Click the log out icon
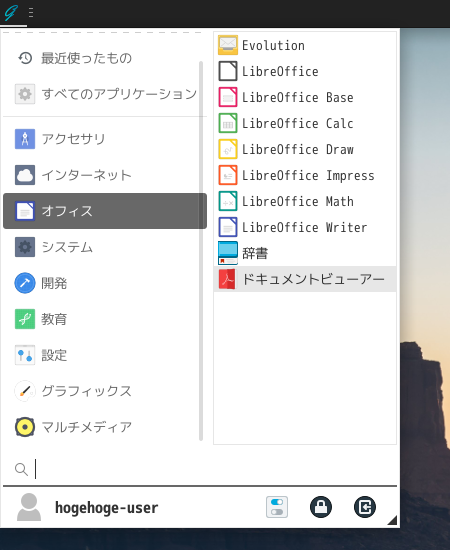 tap(365, 507)
